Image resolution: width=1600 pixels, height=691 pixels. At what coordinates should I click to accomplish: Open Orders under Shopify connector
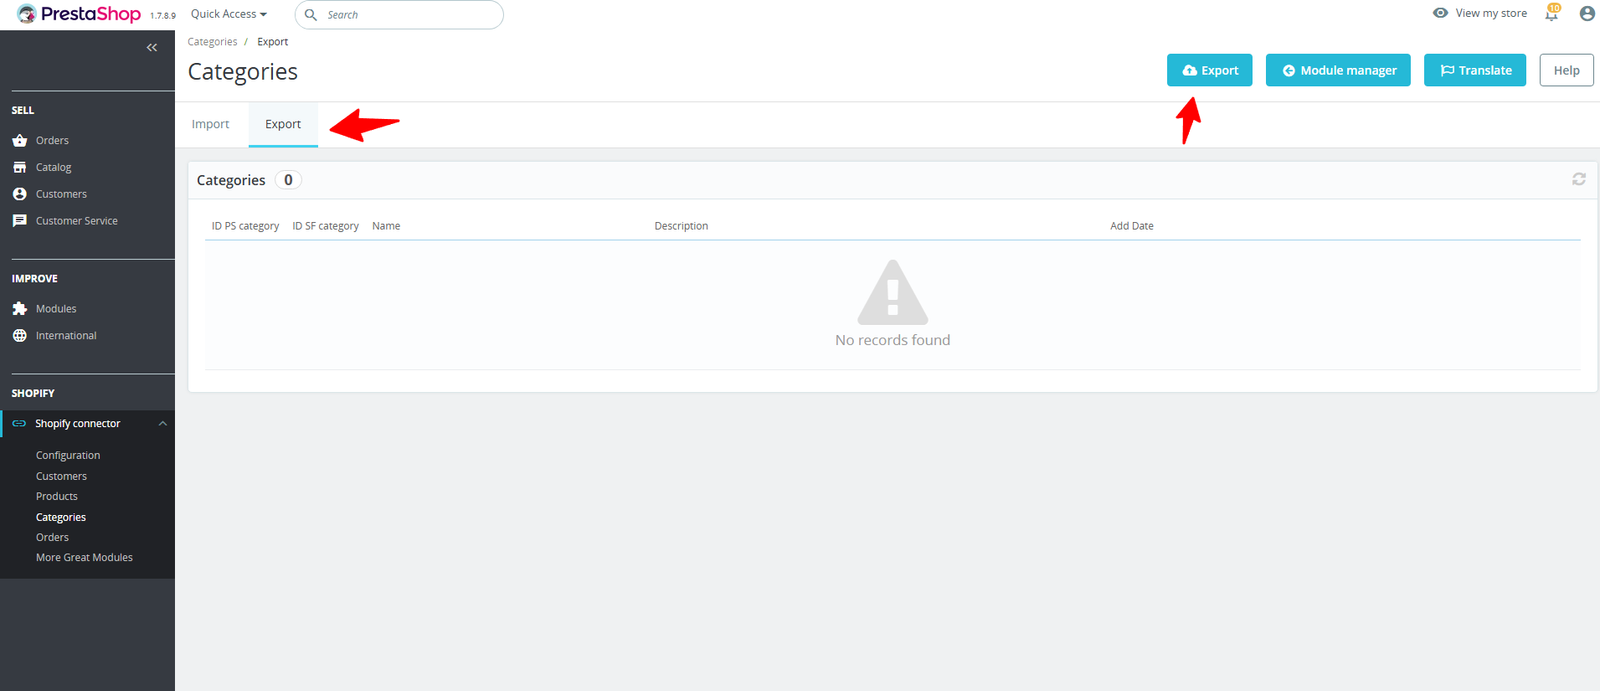pyautogui.click(x=52, y=538)
